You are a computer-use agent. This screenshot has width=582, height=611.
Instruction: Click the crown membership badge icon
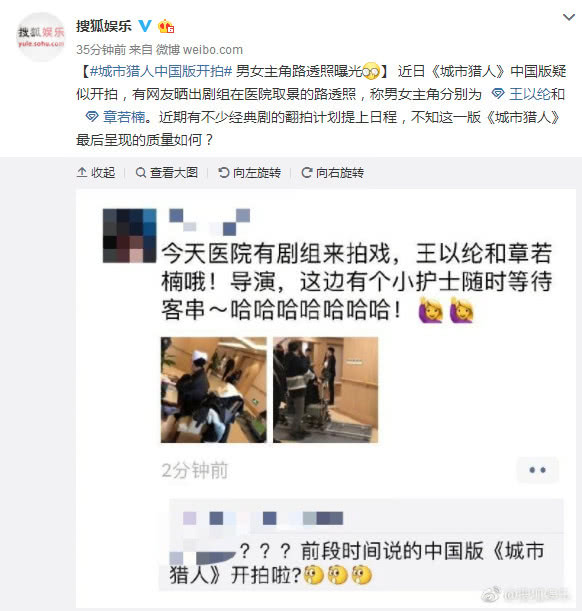166,26
